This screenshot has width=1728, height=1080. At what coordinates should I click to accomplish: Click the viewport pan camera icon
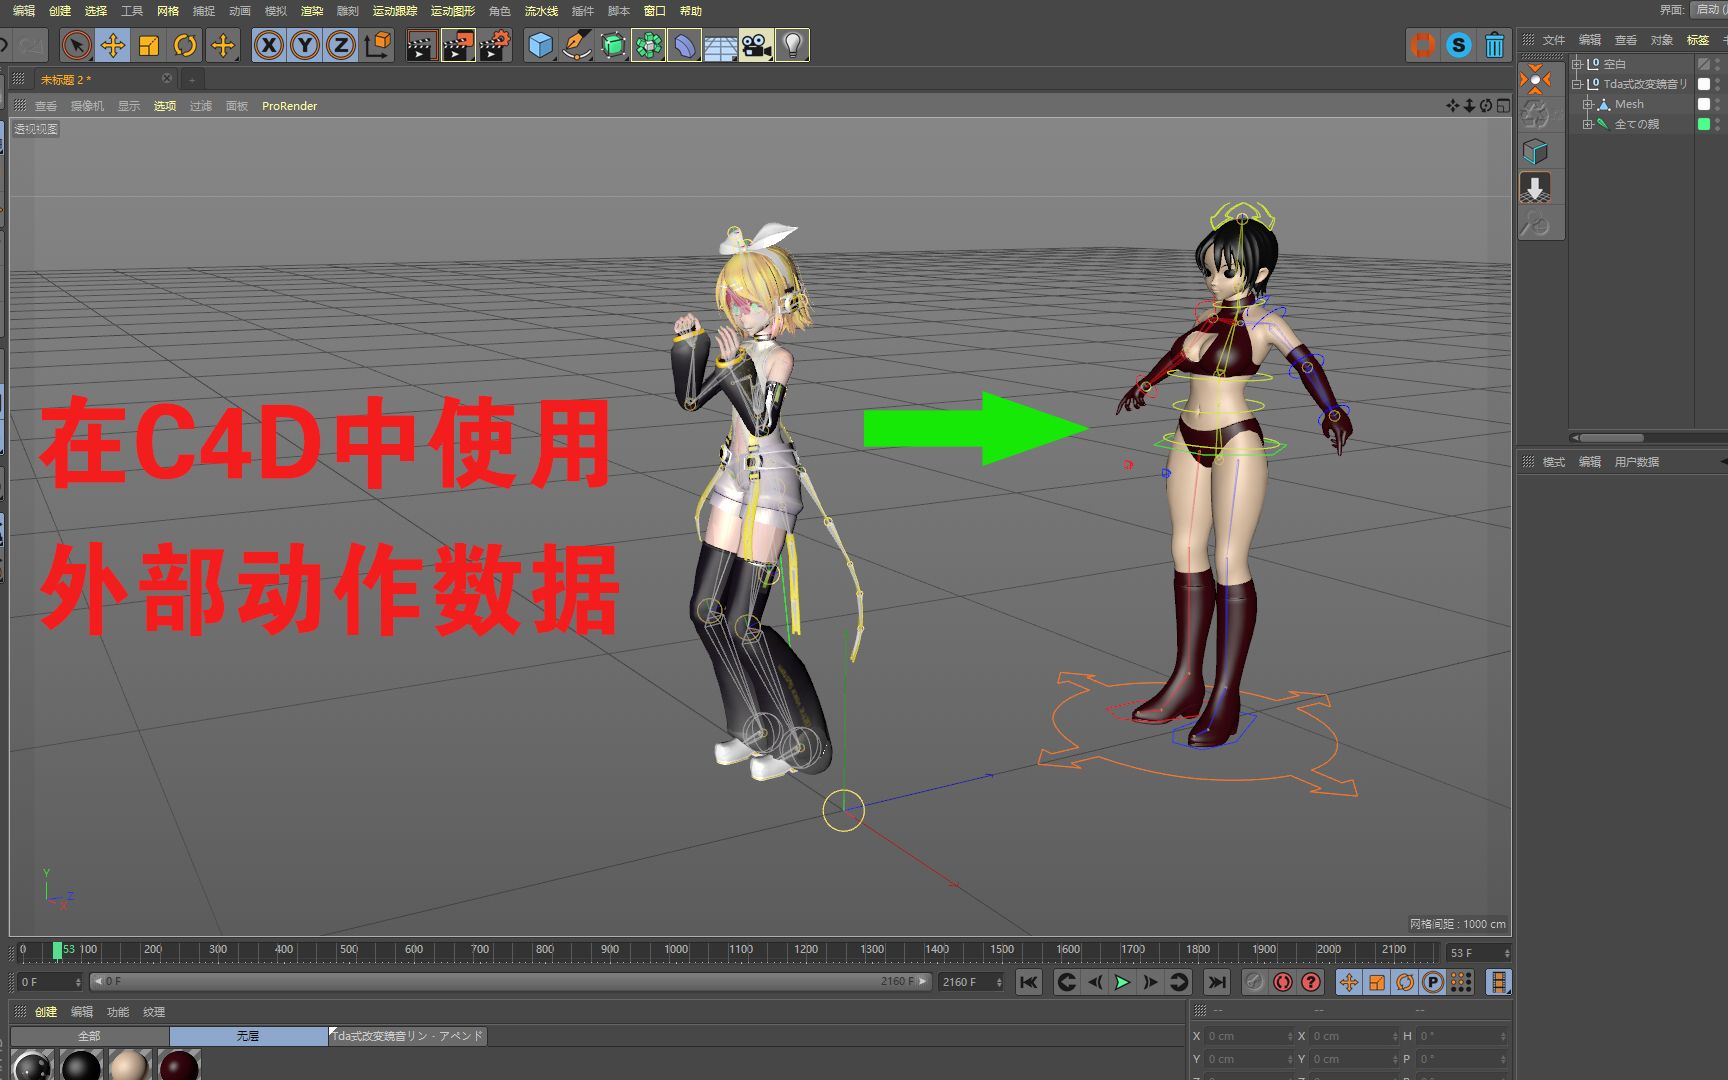point(1452,105)
